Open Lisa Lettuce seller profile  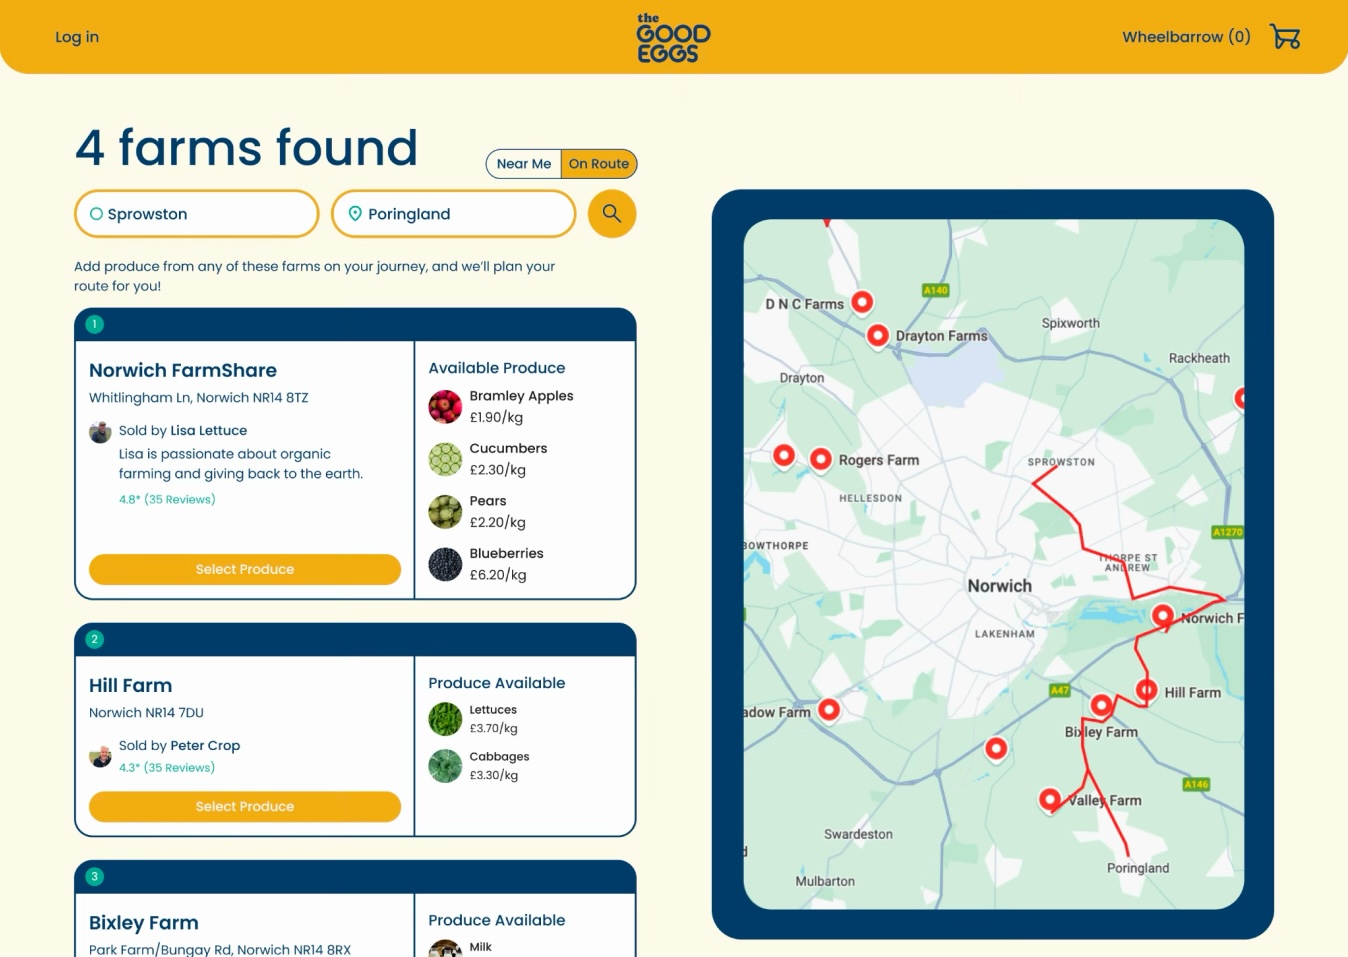208,431
